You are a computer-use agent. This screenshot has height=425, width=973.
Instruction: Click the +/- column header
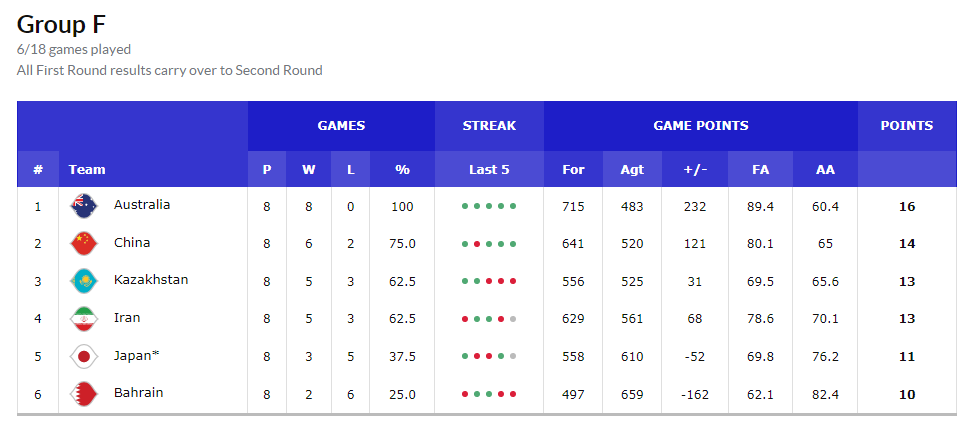coord(695,170)
